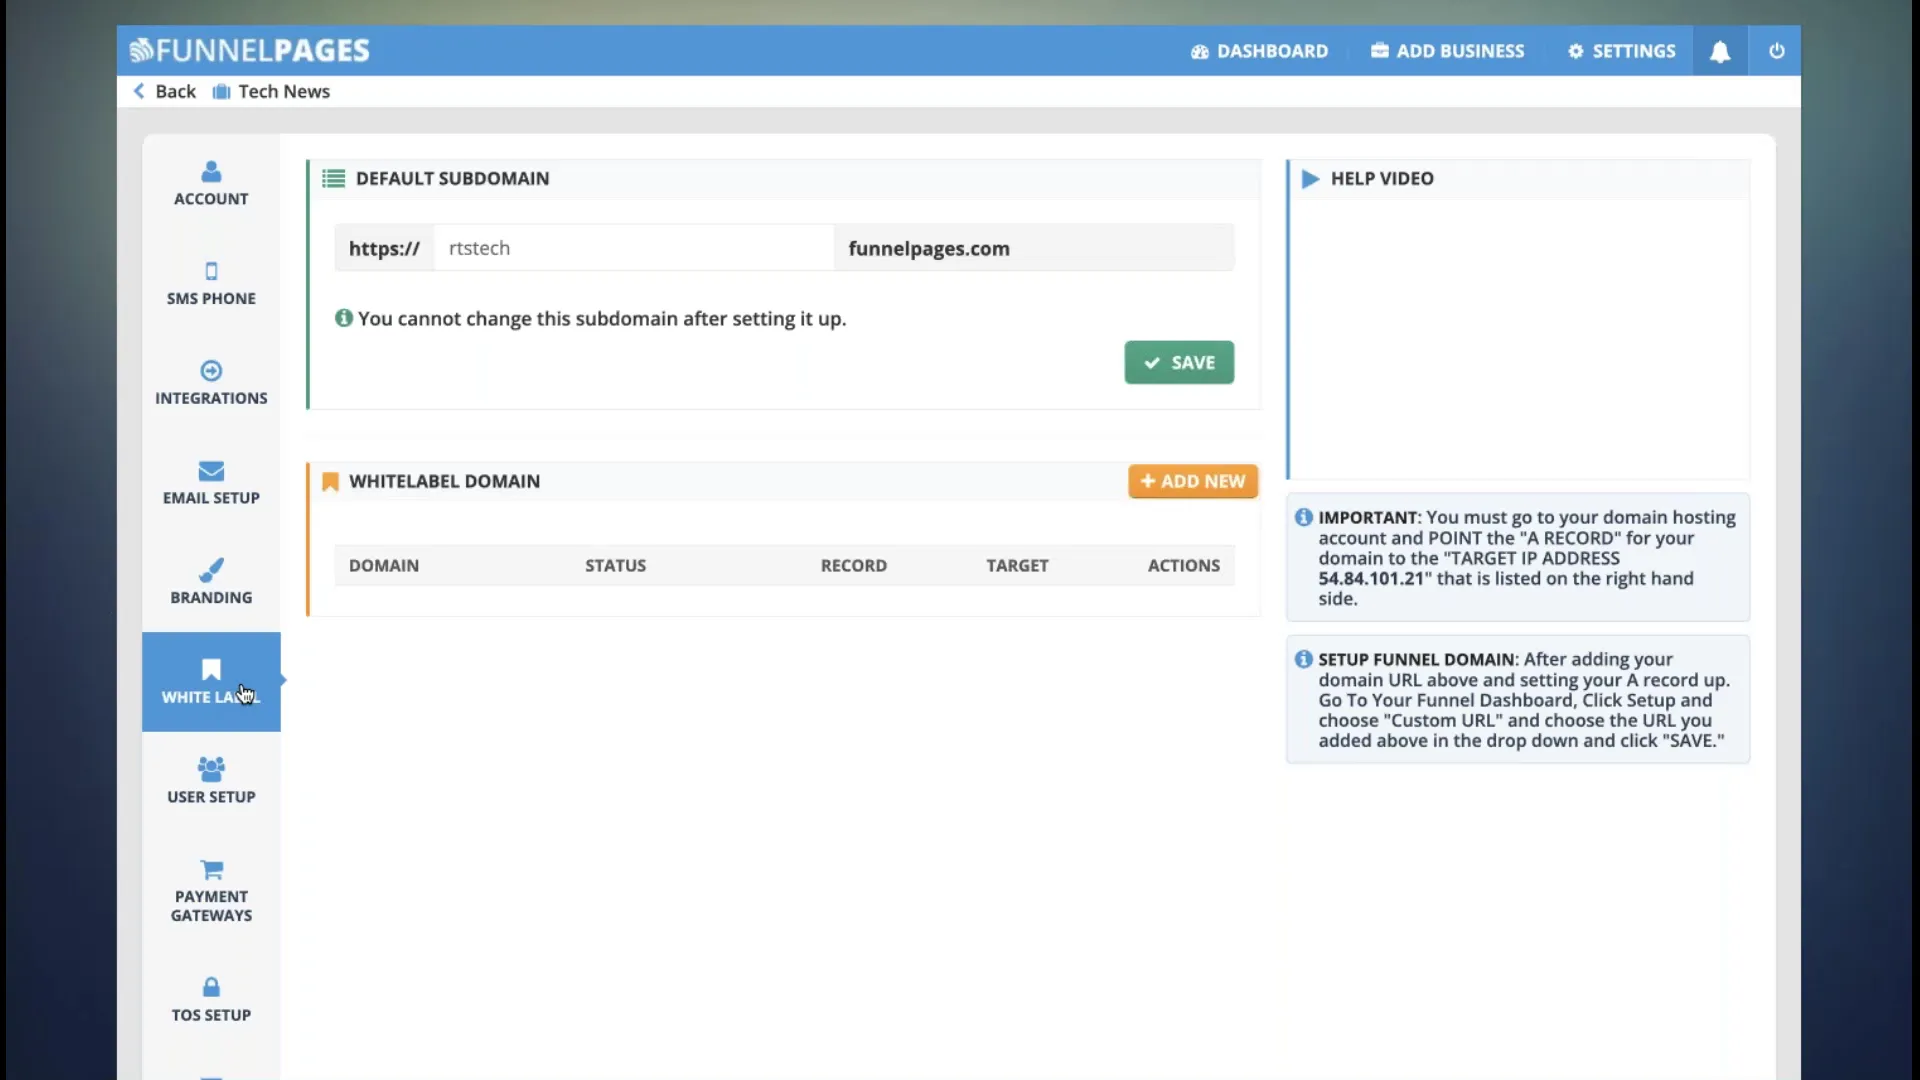
Task: Open notifications bell icon
Action: pos(1720,51)
